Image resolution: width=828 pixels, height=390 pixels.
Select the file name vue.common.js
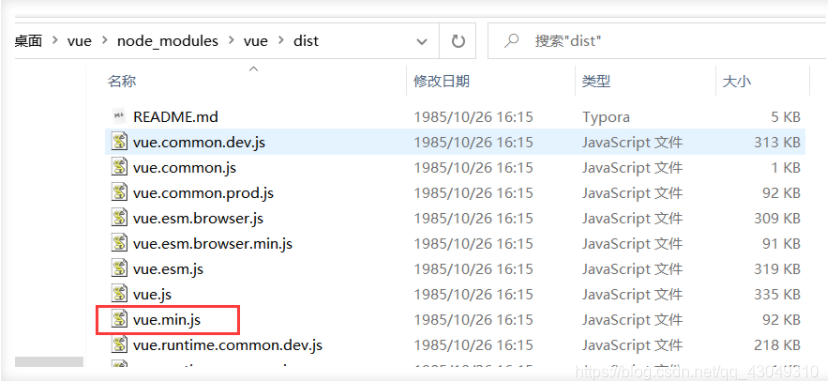(184, 168)
